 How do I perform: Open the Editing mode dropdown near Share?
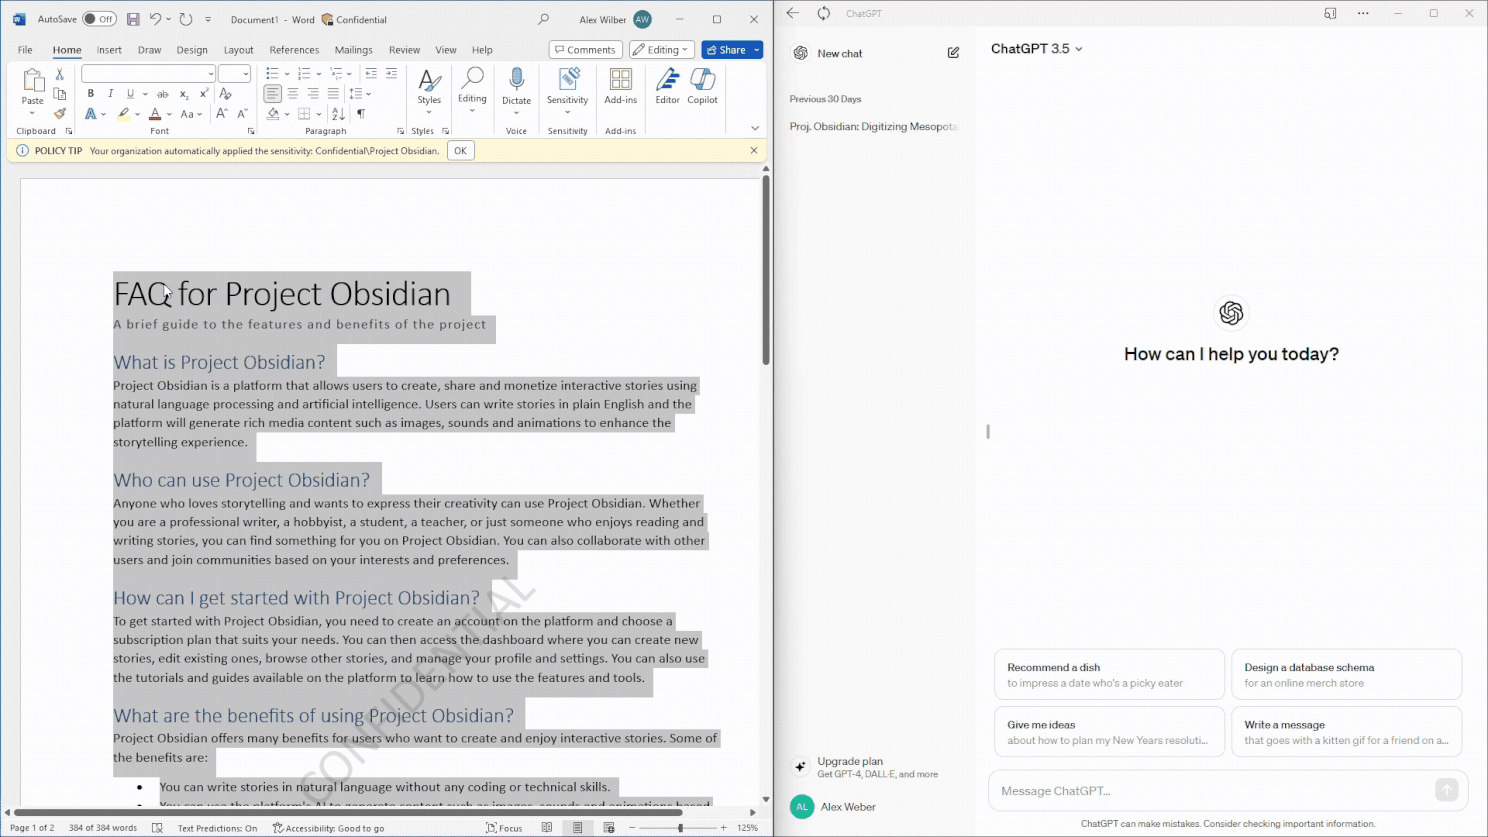click(661, 50)
